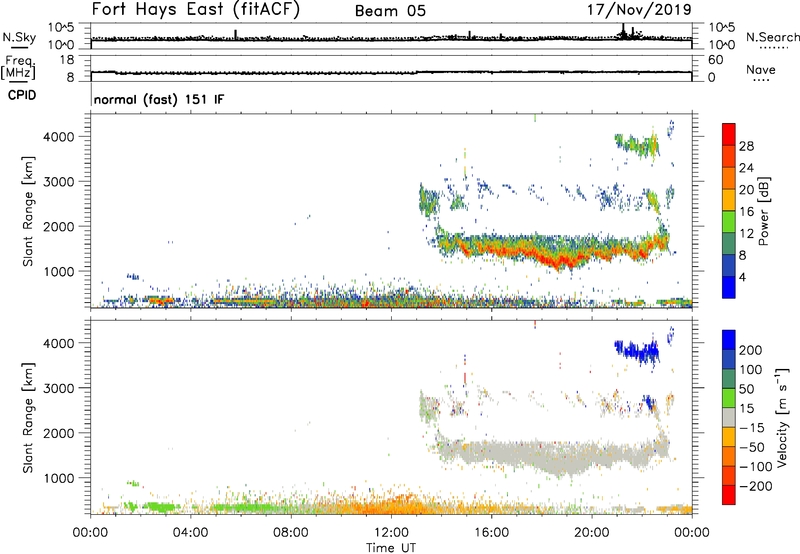800x554 pixels.
Task: Click the '60' Nave axis value
Action: pyautogui.click(x=716, y=60)
